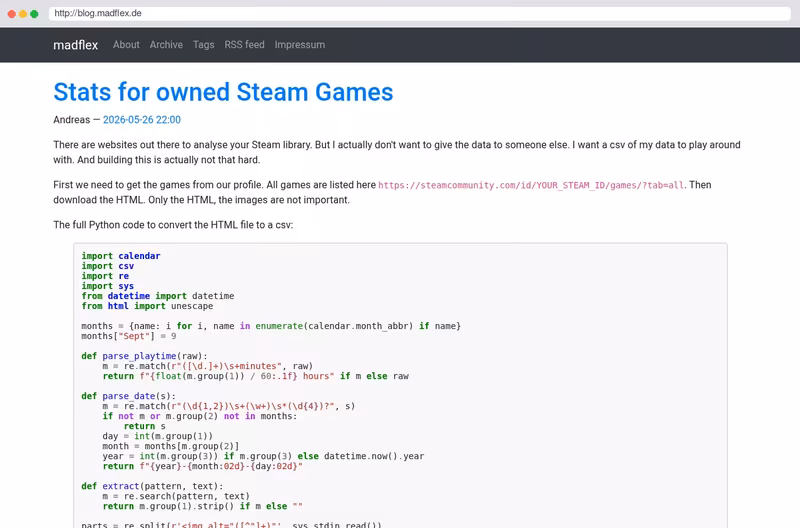800x528 pixels.
Task: Click the return hours f-string line
Action: tap(256, 376)
